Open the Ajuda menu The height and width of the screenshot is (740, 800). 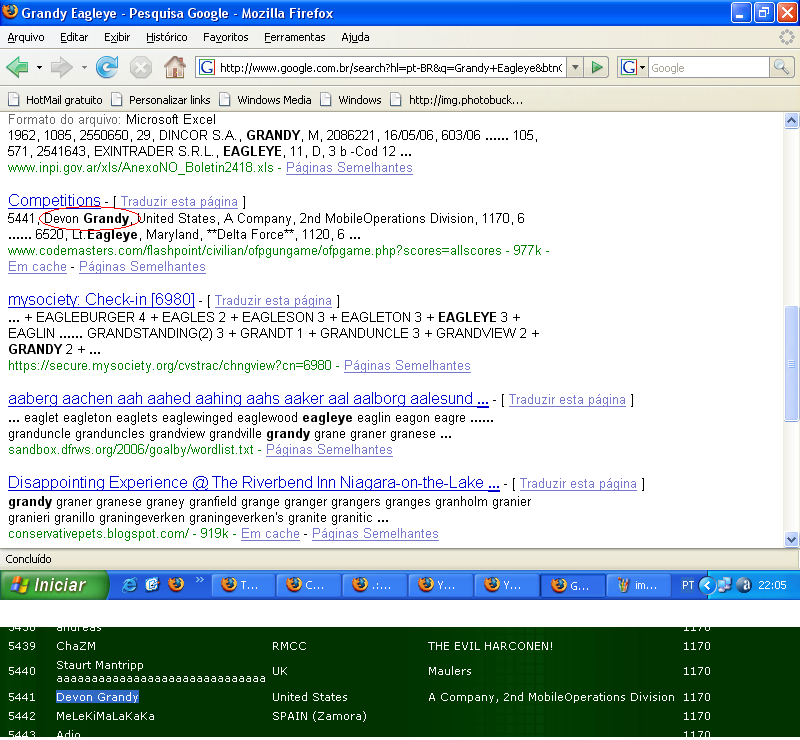pyautogui.click(x=355, y=37)
